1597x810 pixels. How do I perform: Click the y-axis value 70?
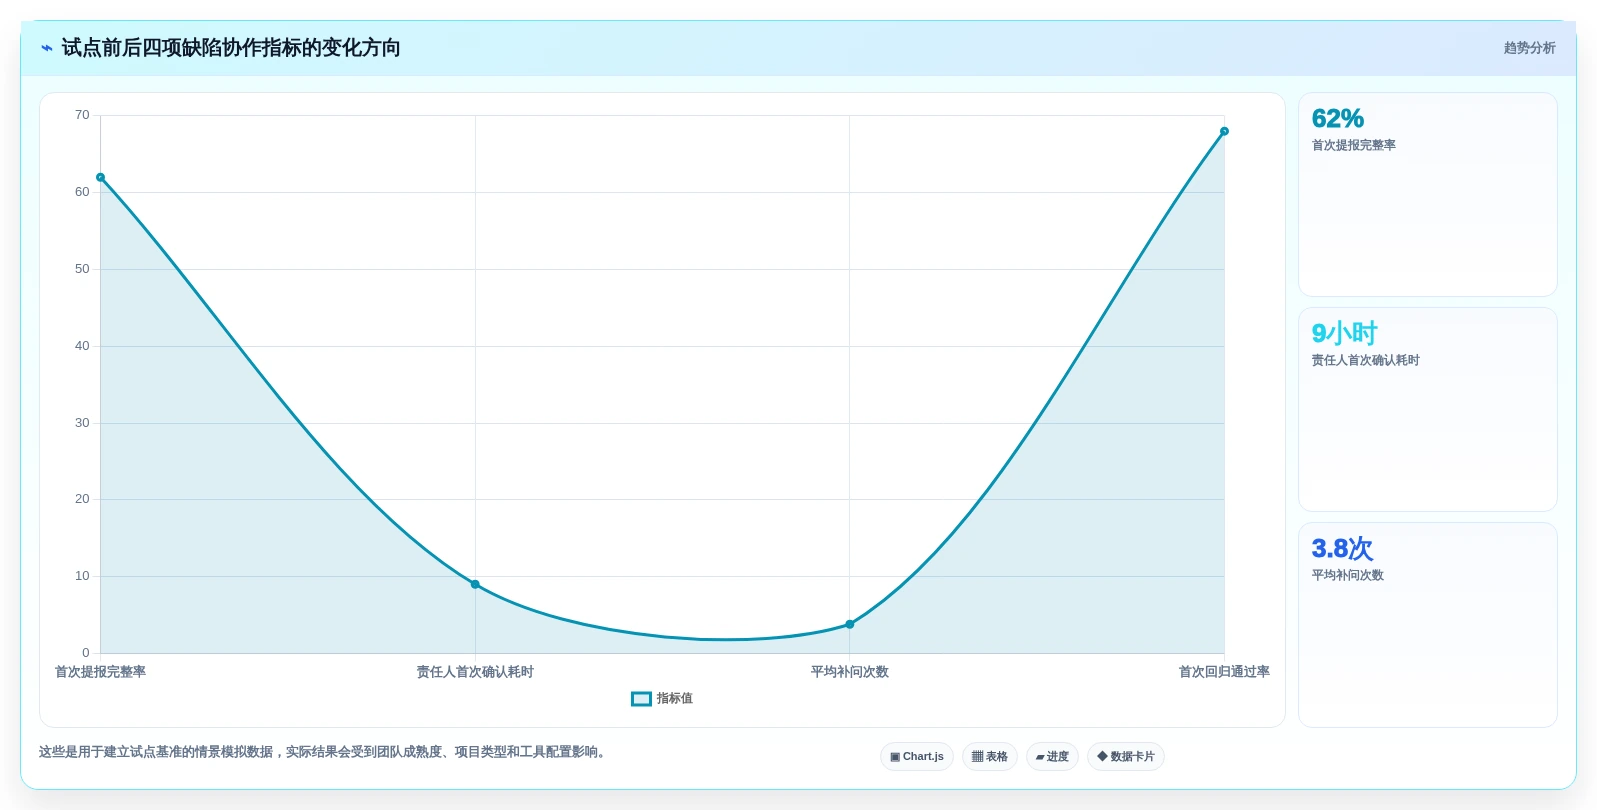(82, 115)
